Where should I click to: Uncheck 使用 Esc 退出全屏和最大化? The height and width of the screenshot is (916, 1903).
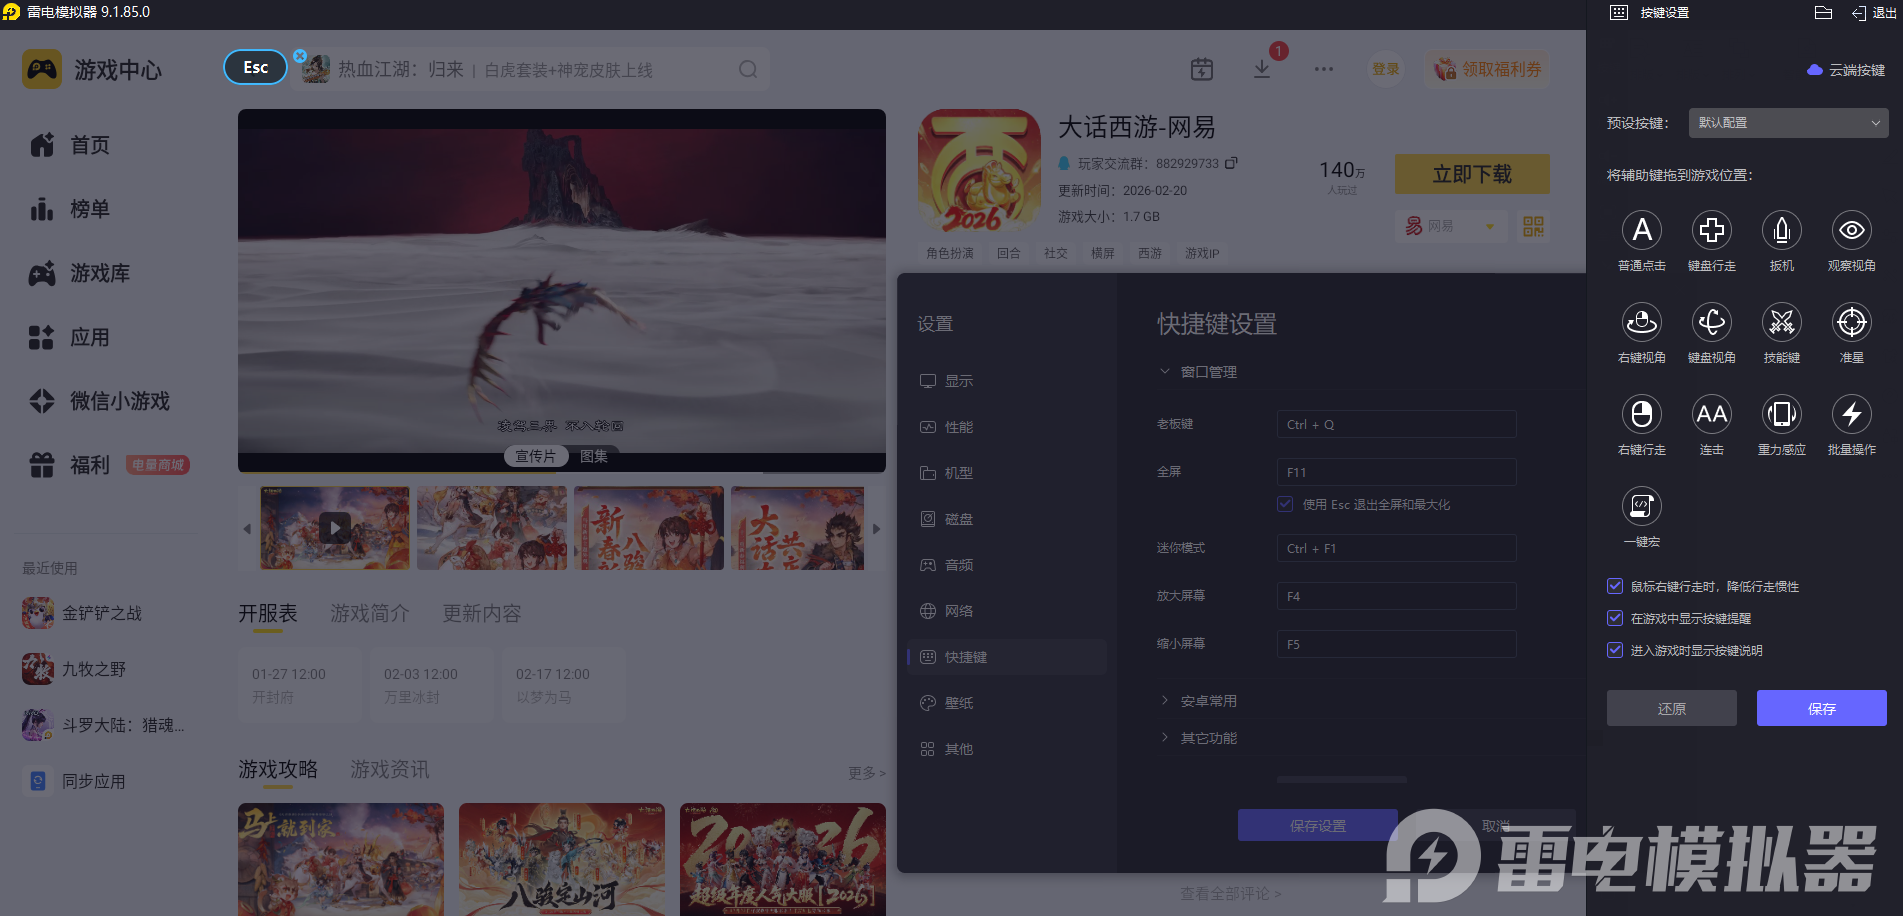[1285, 504]
